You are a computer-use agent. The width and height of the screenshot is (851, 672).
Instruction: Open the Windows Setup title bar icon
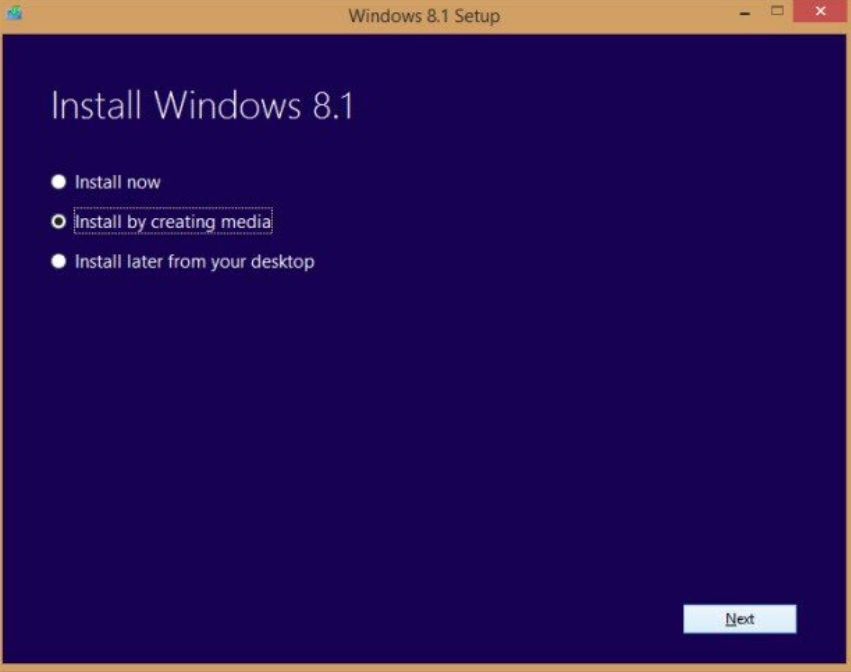click(x=14, y=13)
